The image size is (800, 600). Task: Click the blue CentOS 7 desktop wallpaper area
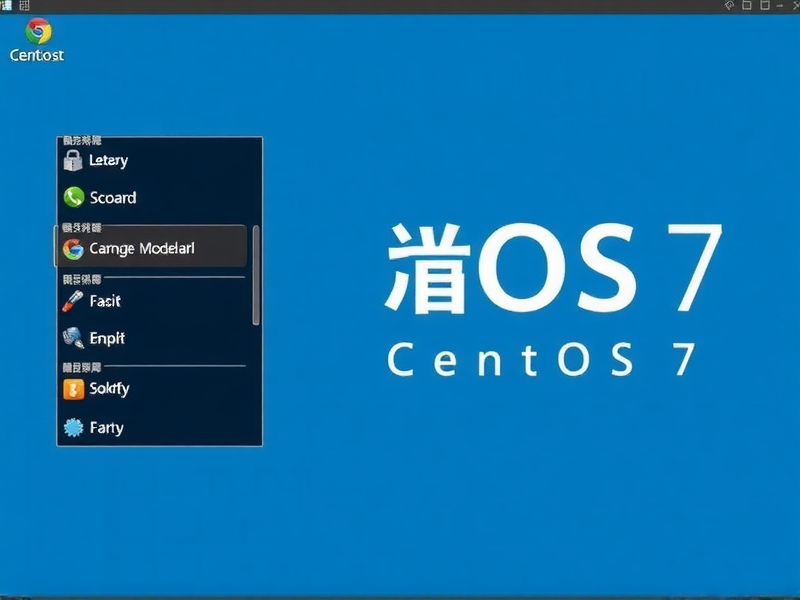click(550, 500)
